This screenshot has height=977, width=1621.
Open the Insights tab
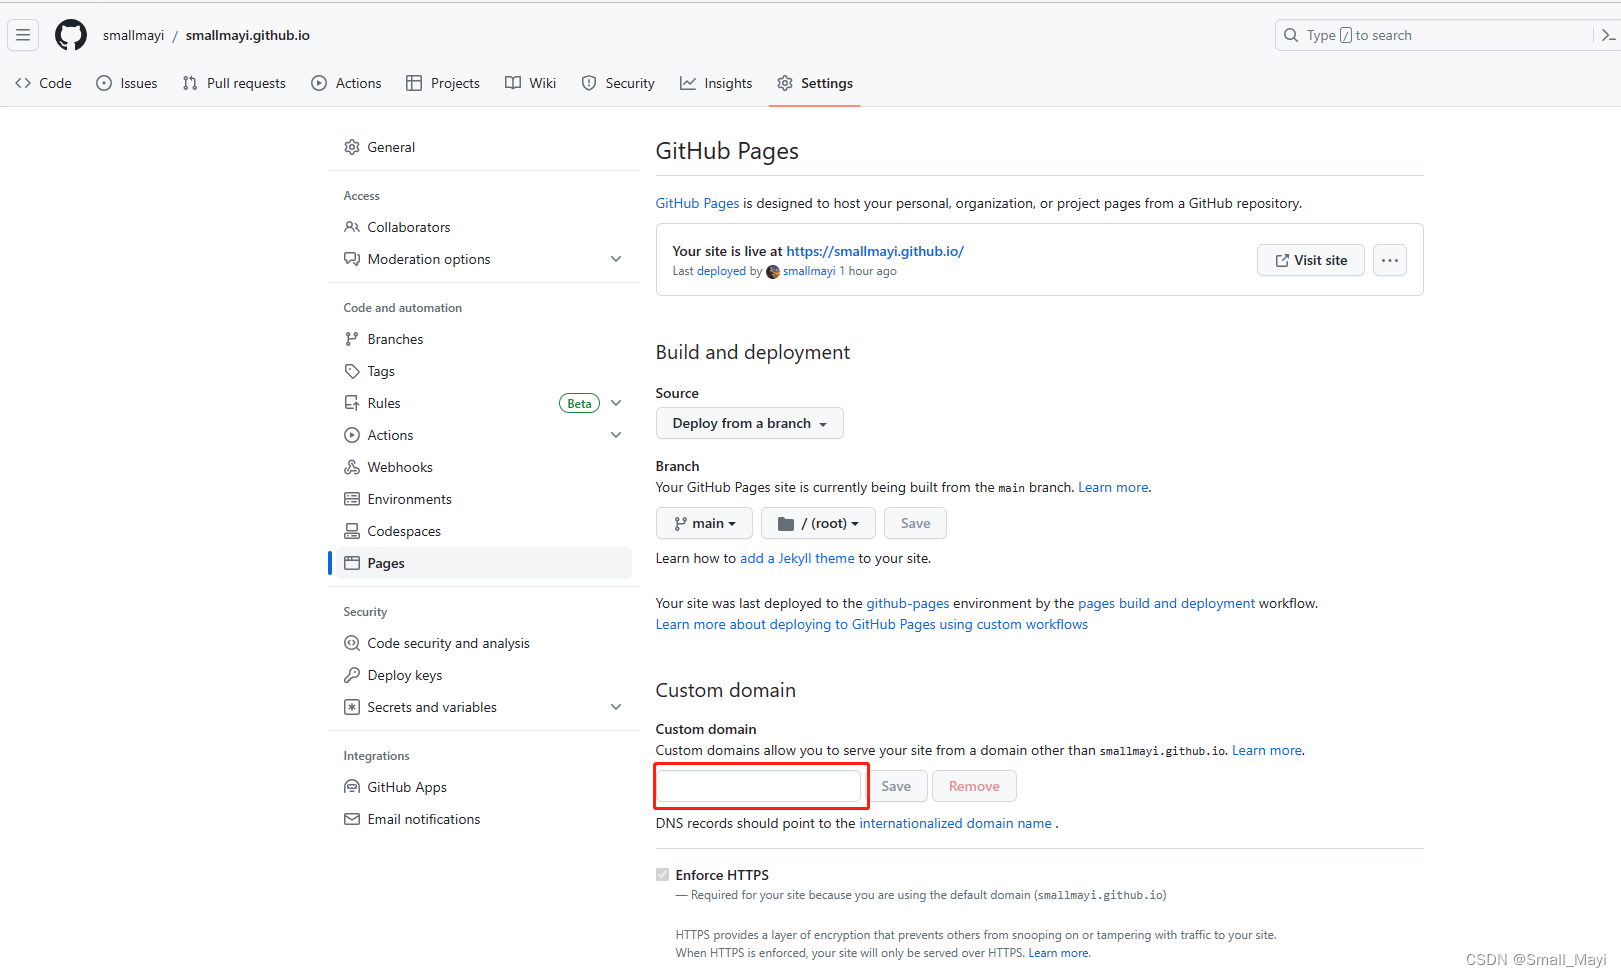click(x=716, y=83)
